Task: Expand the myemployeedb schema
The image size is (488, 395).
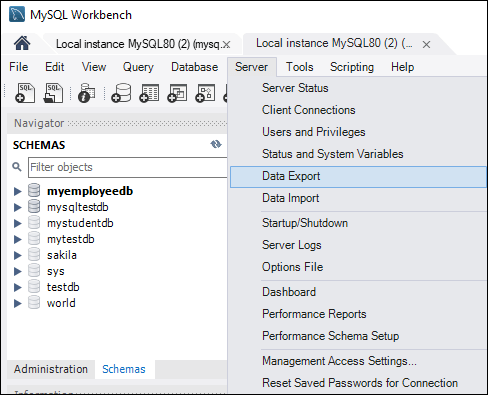Action: tap(18, 191)
